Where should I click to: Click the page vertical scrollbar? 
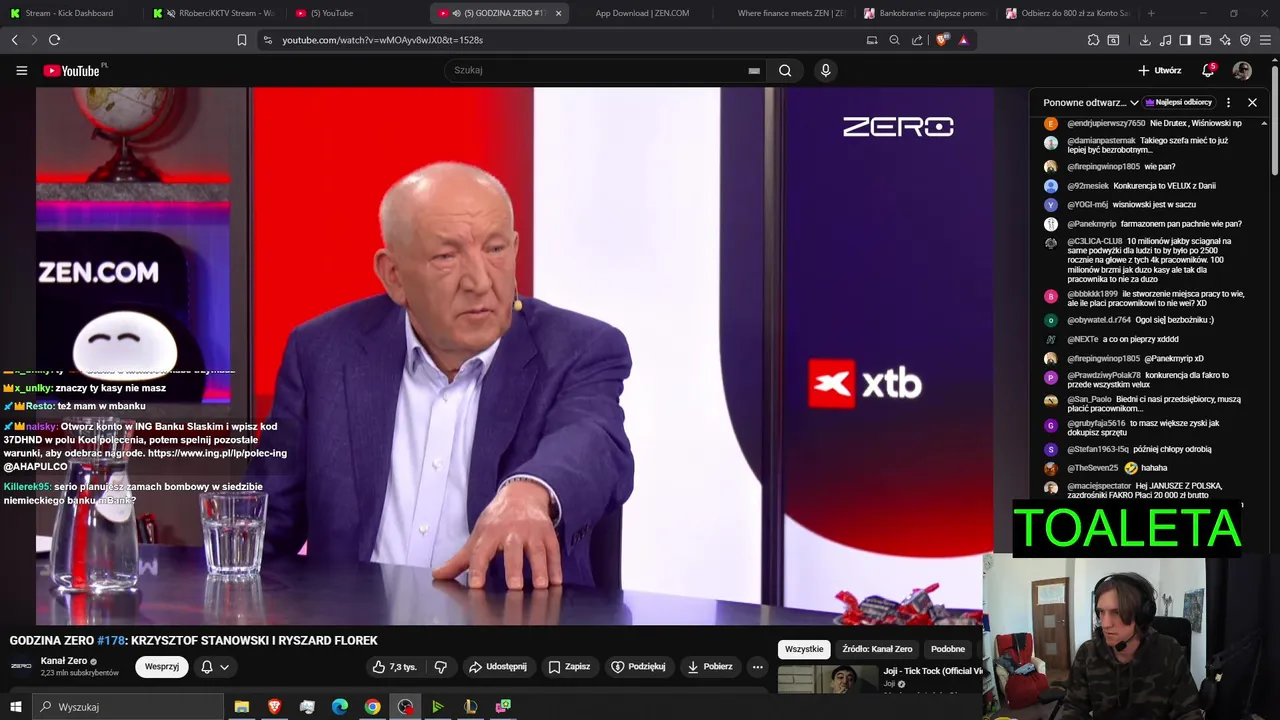[1274, 120]
